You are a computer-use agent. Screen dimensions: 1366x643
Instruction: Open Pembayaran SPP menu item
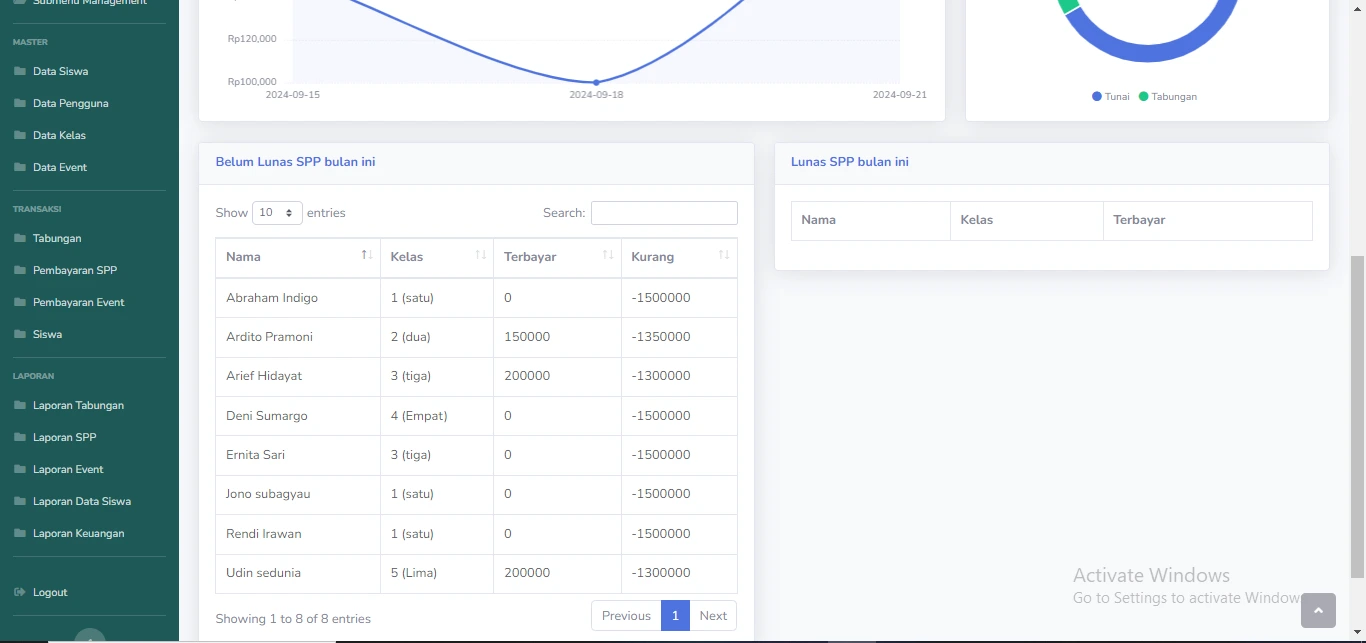tap(75, 270)
